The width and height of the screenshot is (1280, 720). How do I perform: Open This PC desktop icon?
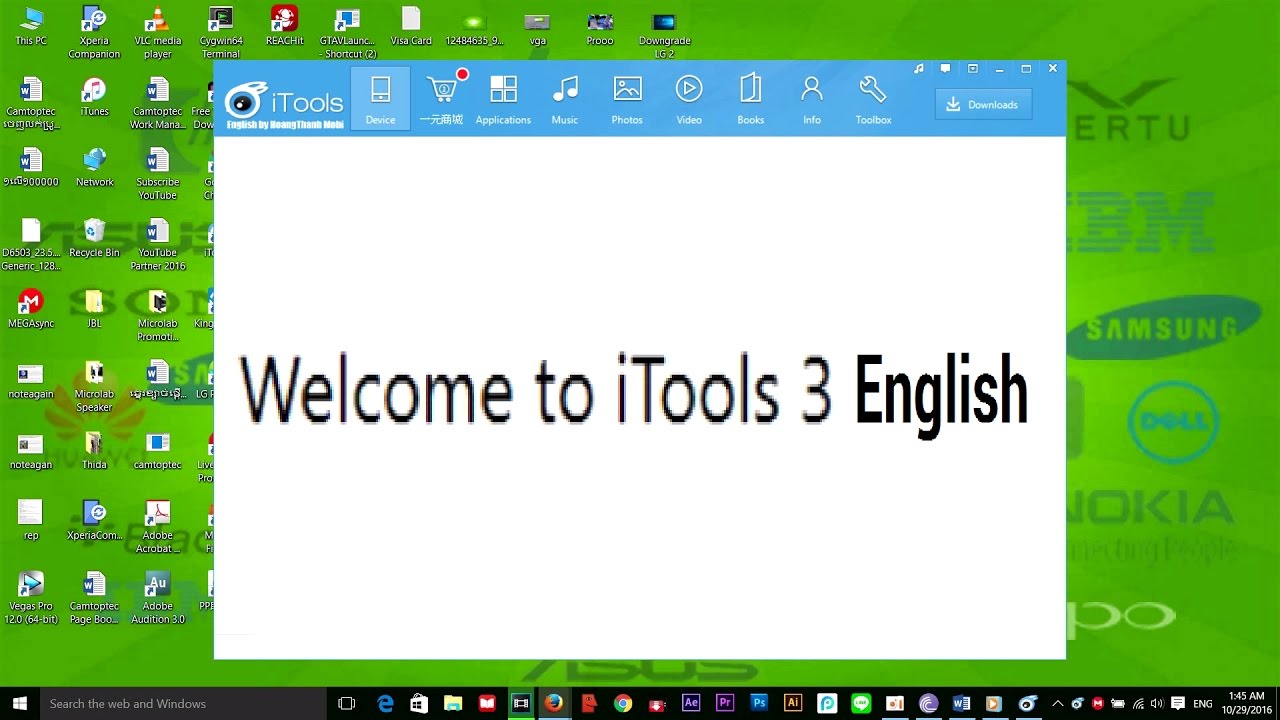pyautogui.click(x=31, y=27)
